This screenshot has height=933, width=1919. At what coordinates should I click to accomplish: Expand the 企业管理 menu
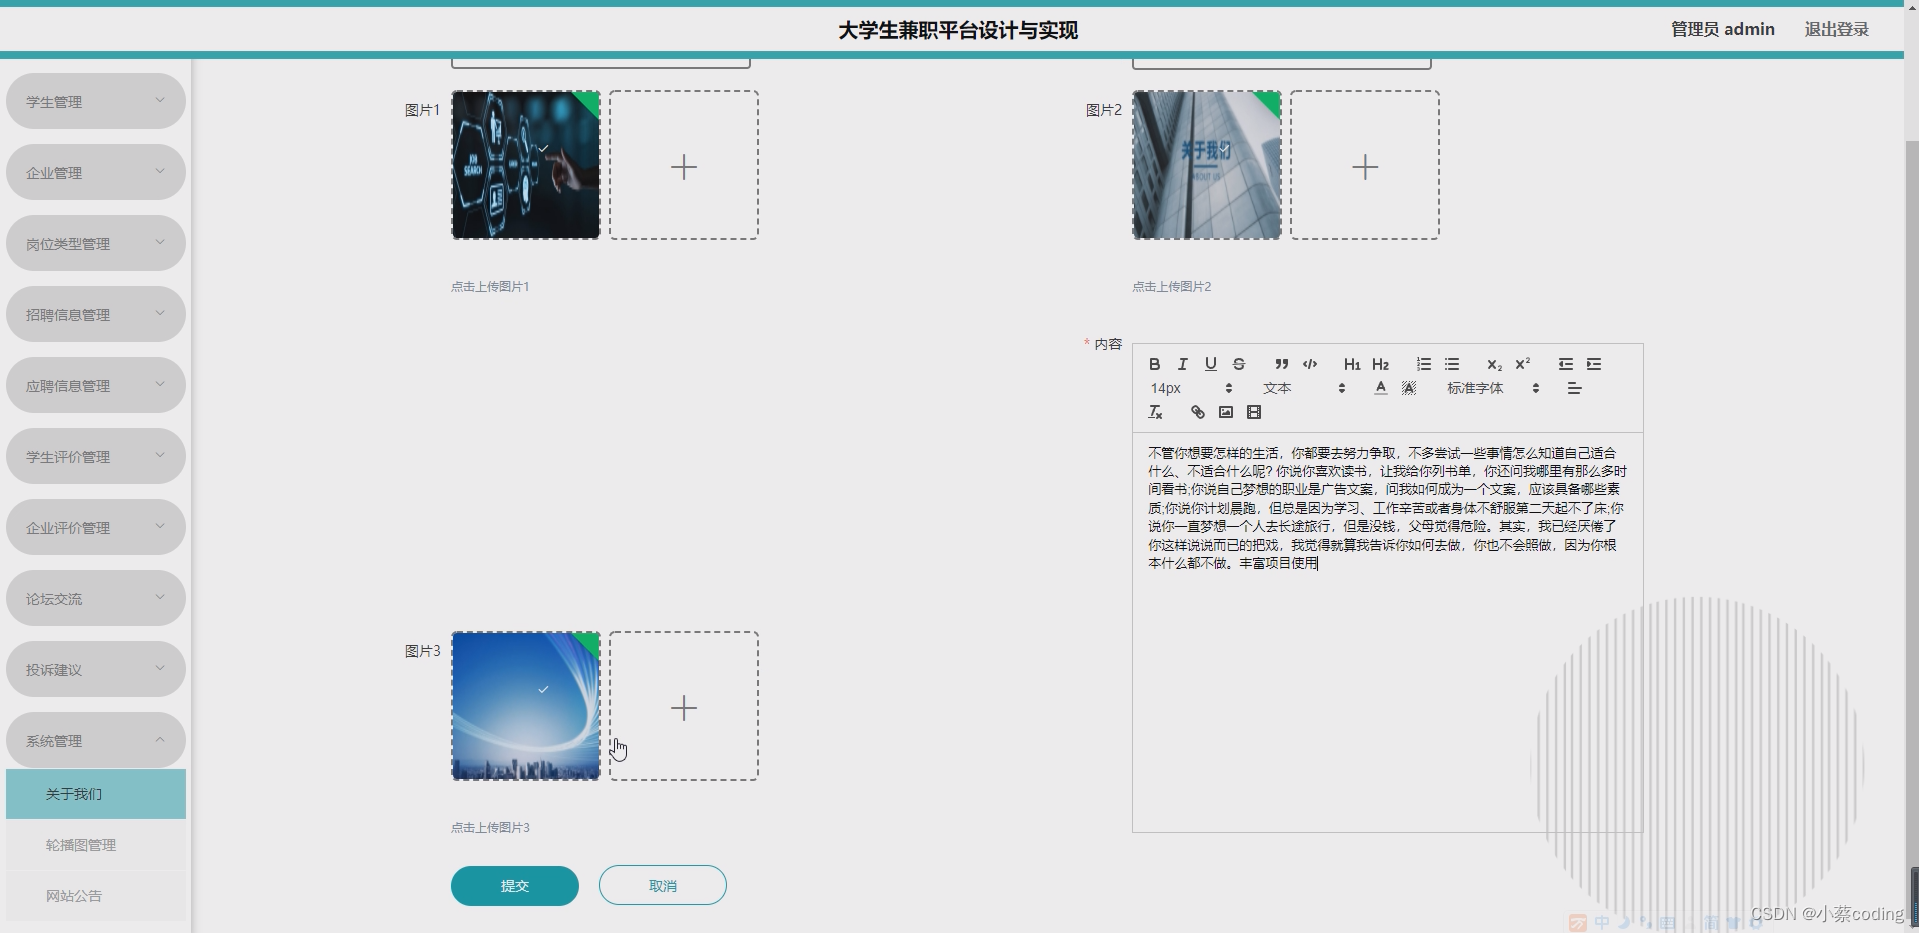pos(96,172)
